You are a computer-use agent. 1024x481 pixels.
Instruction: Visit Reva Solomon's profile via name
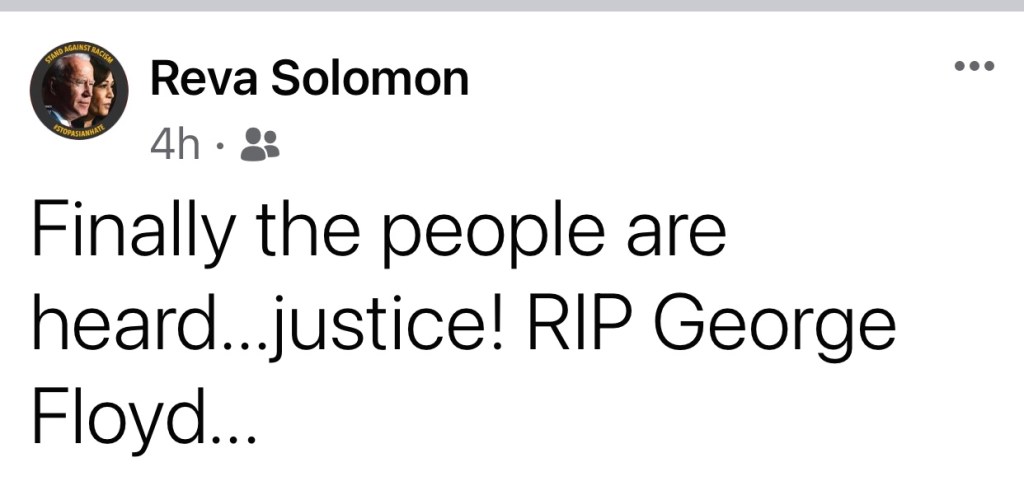pos(309,78)
